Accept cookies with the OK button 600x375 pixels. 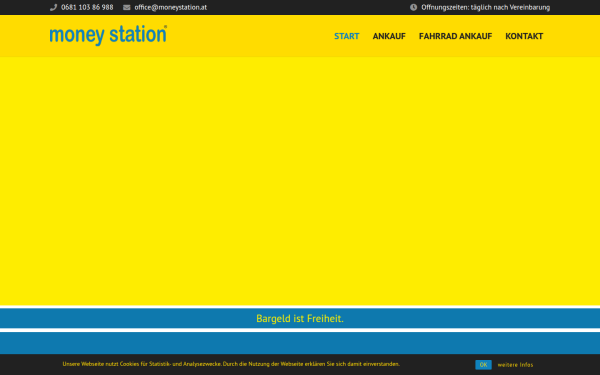coord(483,365)
